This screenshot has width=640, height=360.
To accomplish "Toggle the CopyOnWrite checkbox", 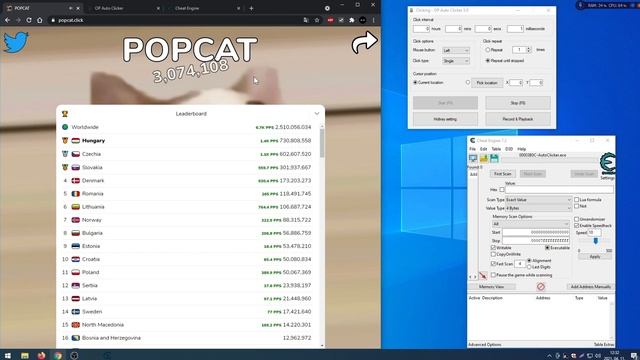I will 493,254.
